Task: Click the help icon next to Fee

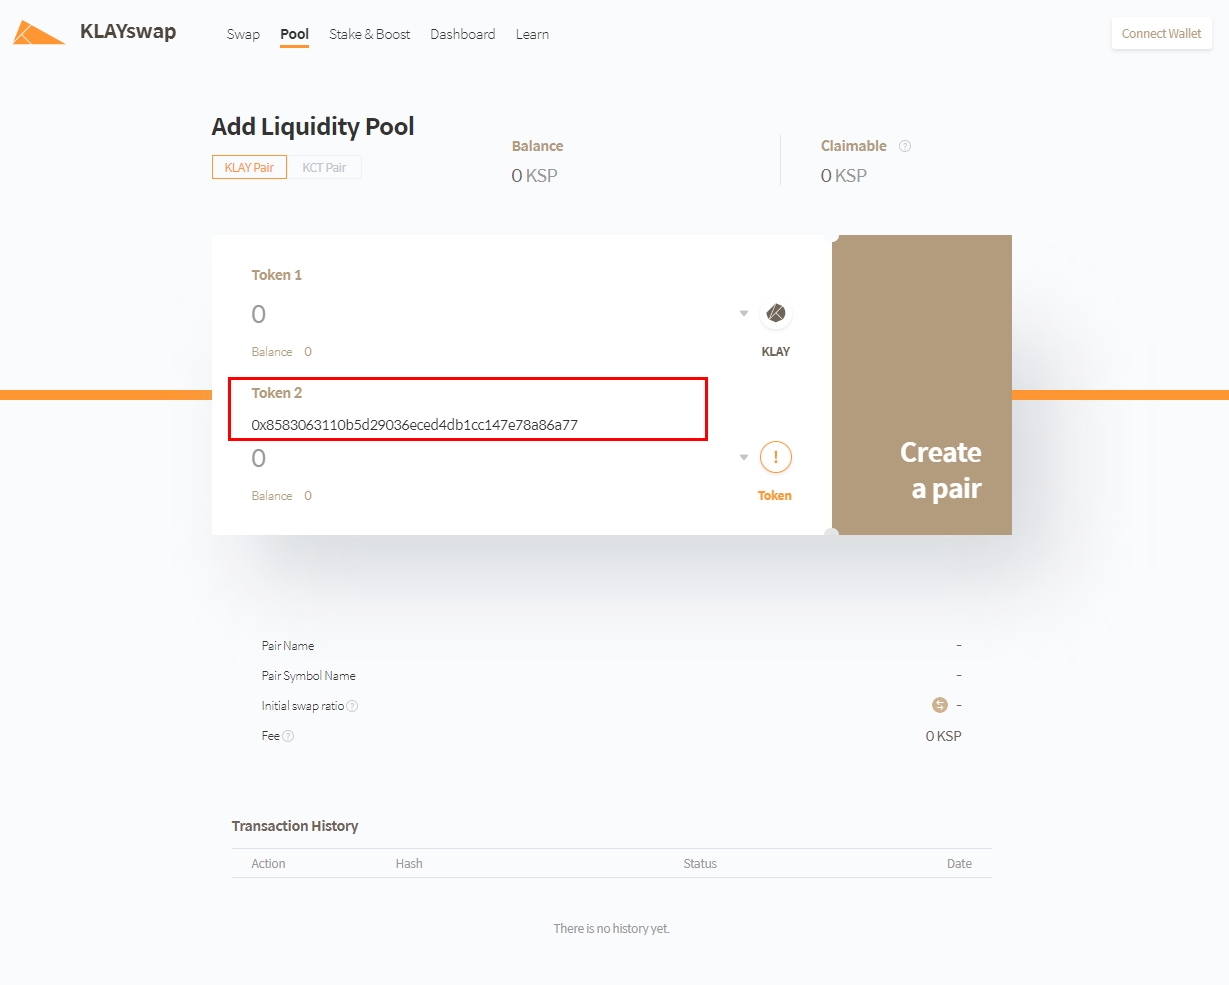Action: 288,736
